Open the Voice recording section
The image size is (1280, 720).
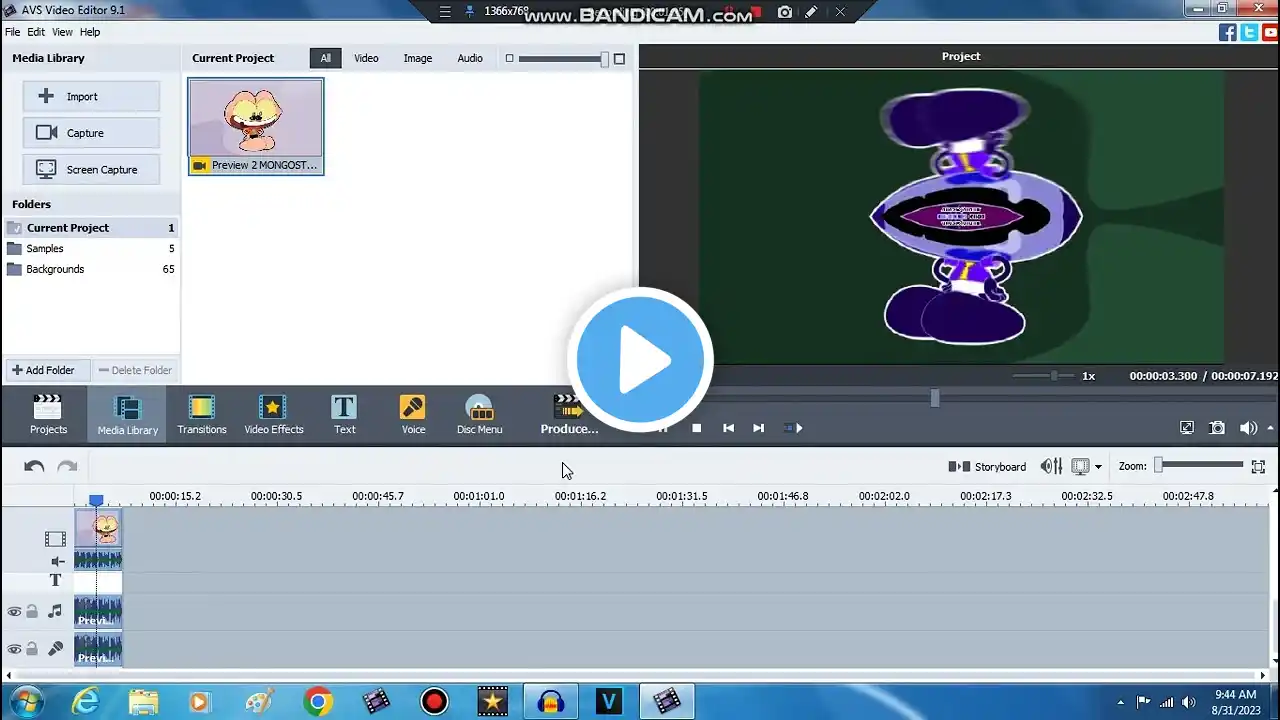click(x=413, y=414)
